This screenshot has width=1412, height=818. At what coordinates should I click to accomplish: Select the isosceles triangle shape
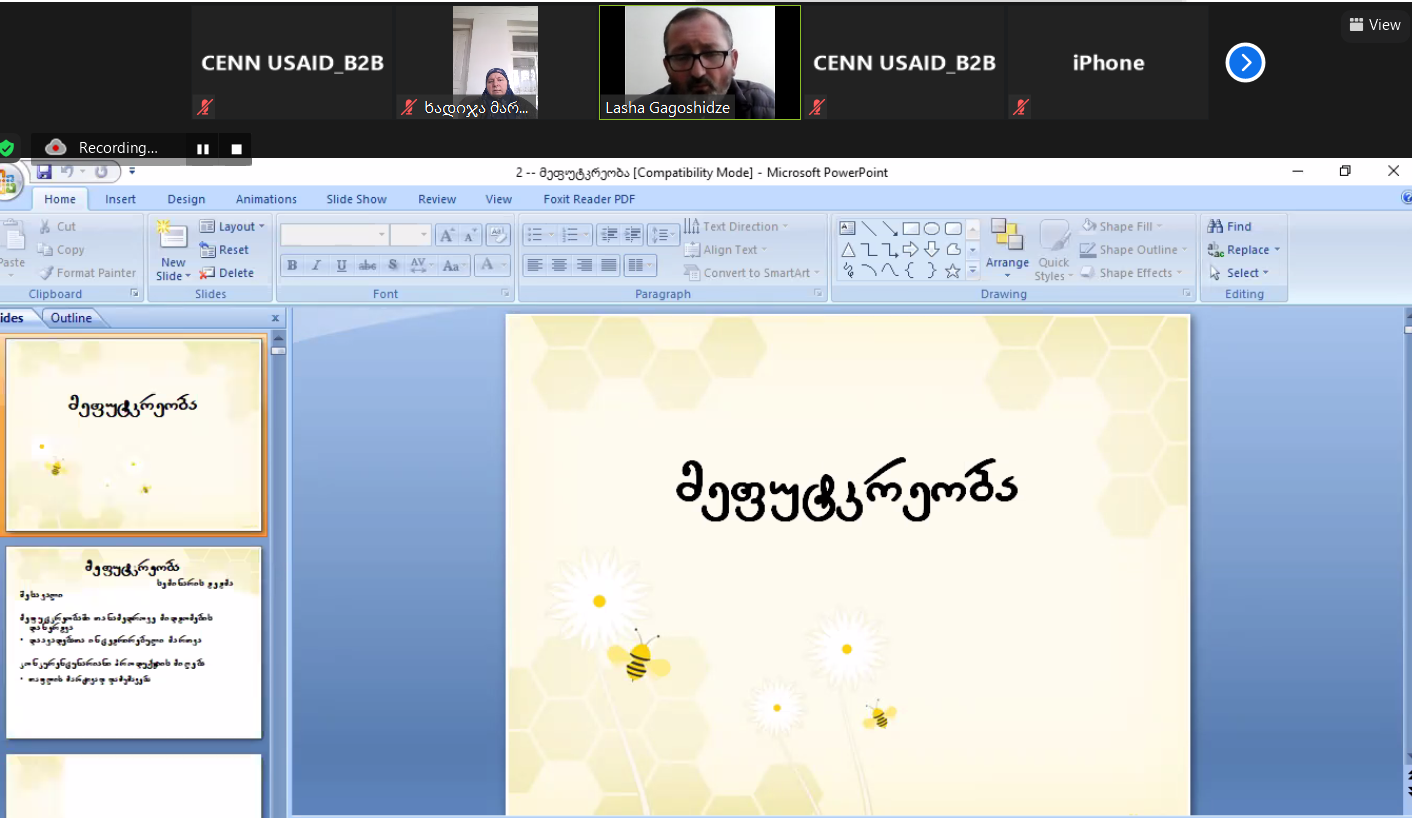coord(847,250)
